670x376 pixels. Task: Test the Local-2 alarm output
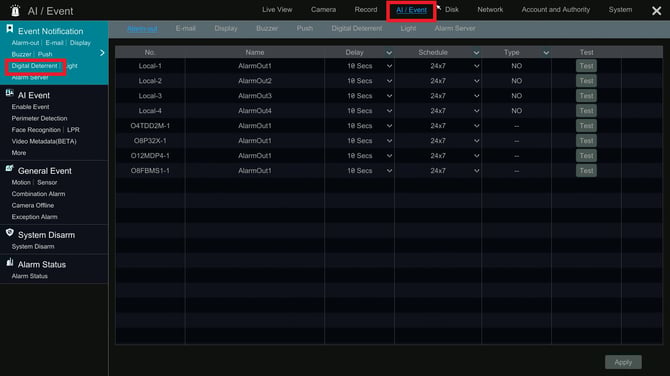586,81
